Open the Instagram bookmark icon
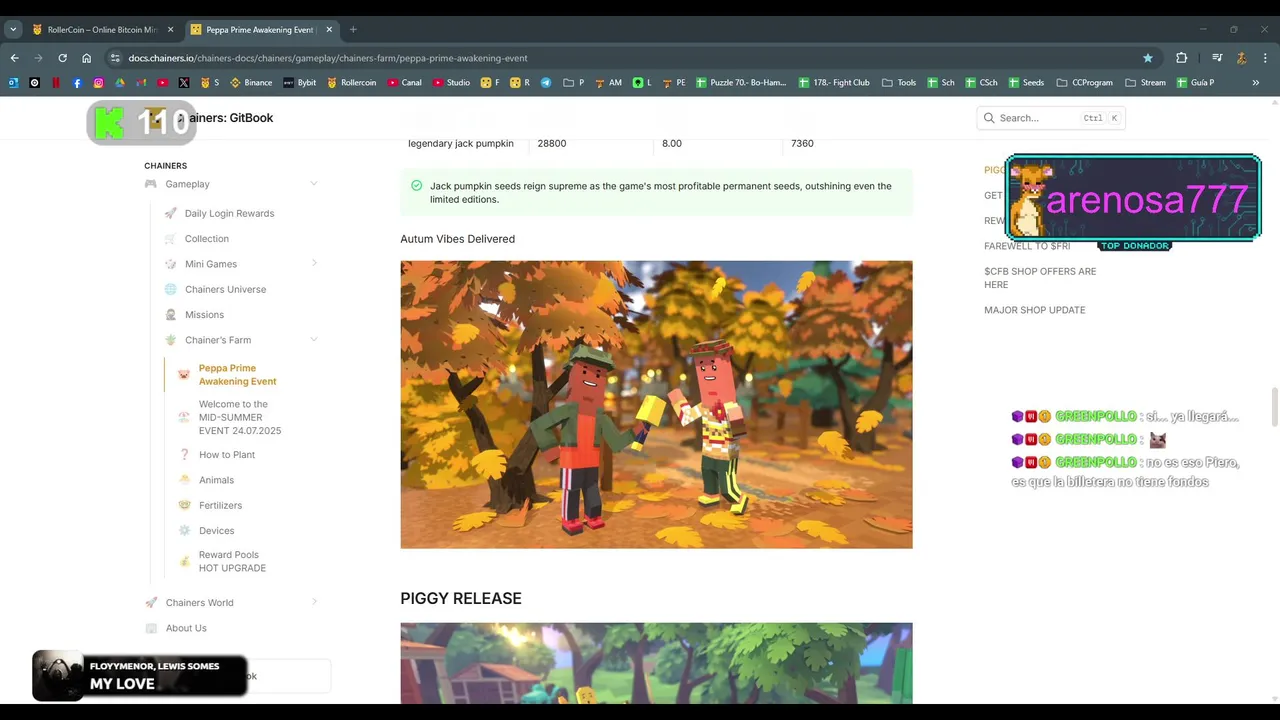The width and height of the screenshot is (1280, 720). tap(98, 83)
